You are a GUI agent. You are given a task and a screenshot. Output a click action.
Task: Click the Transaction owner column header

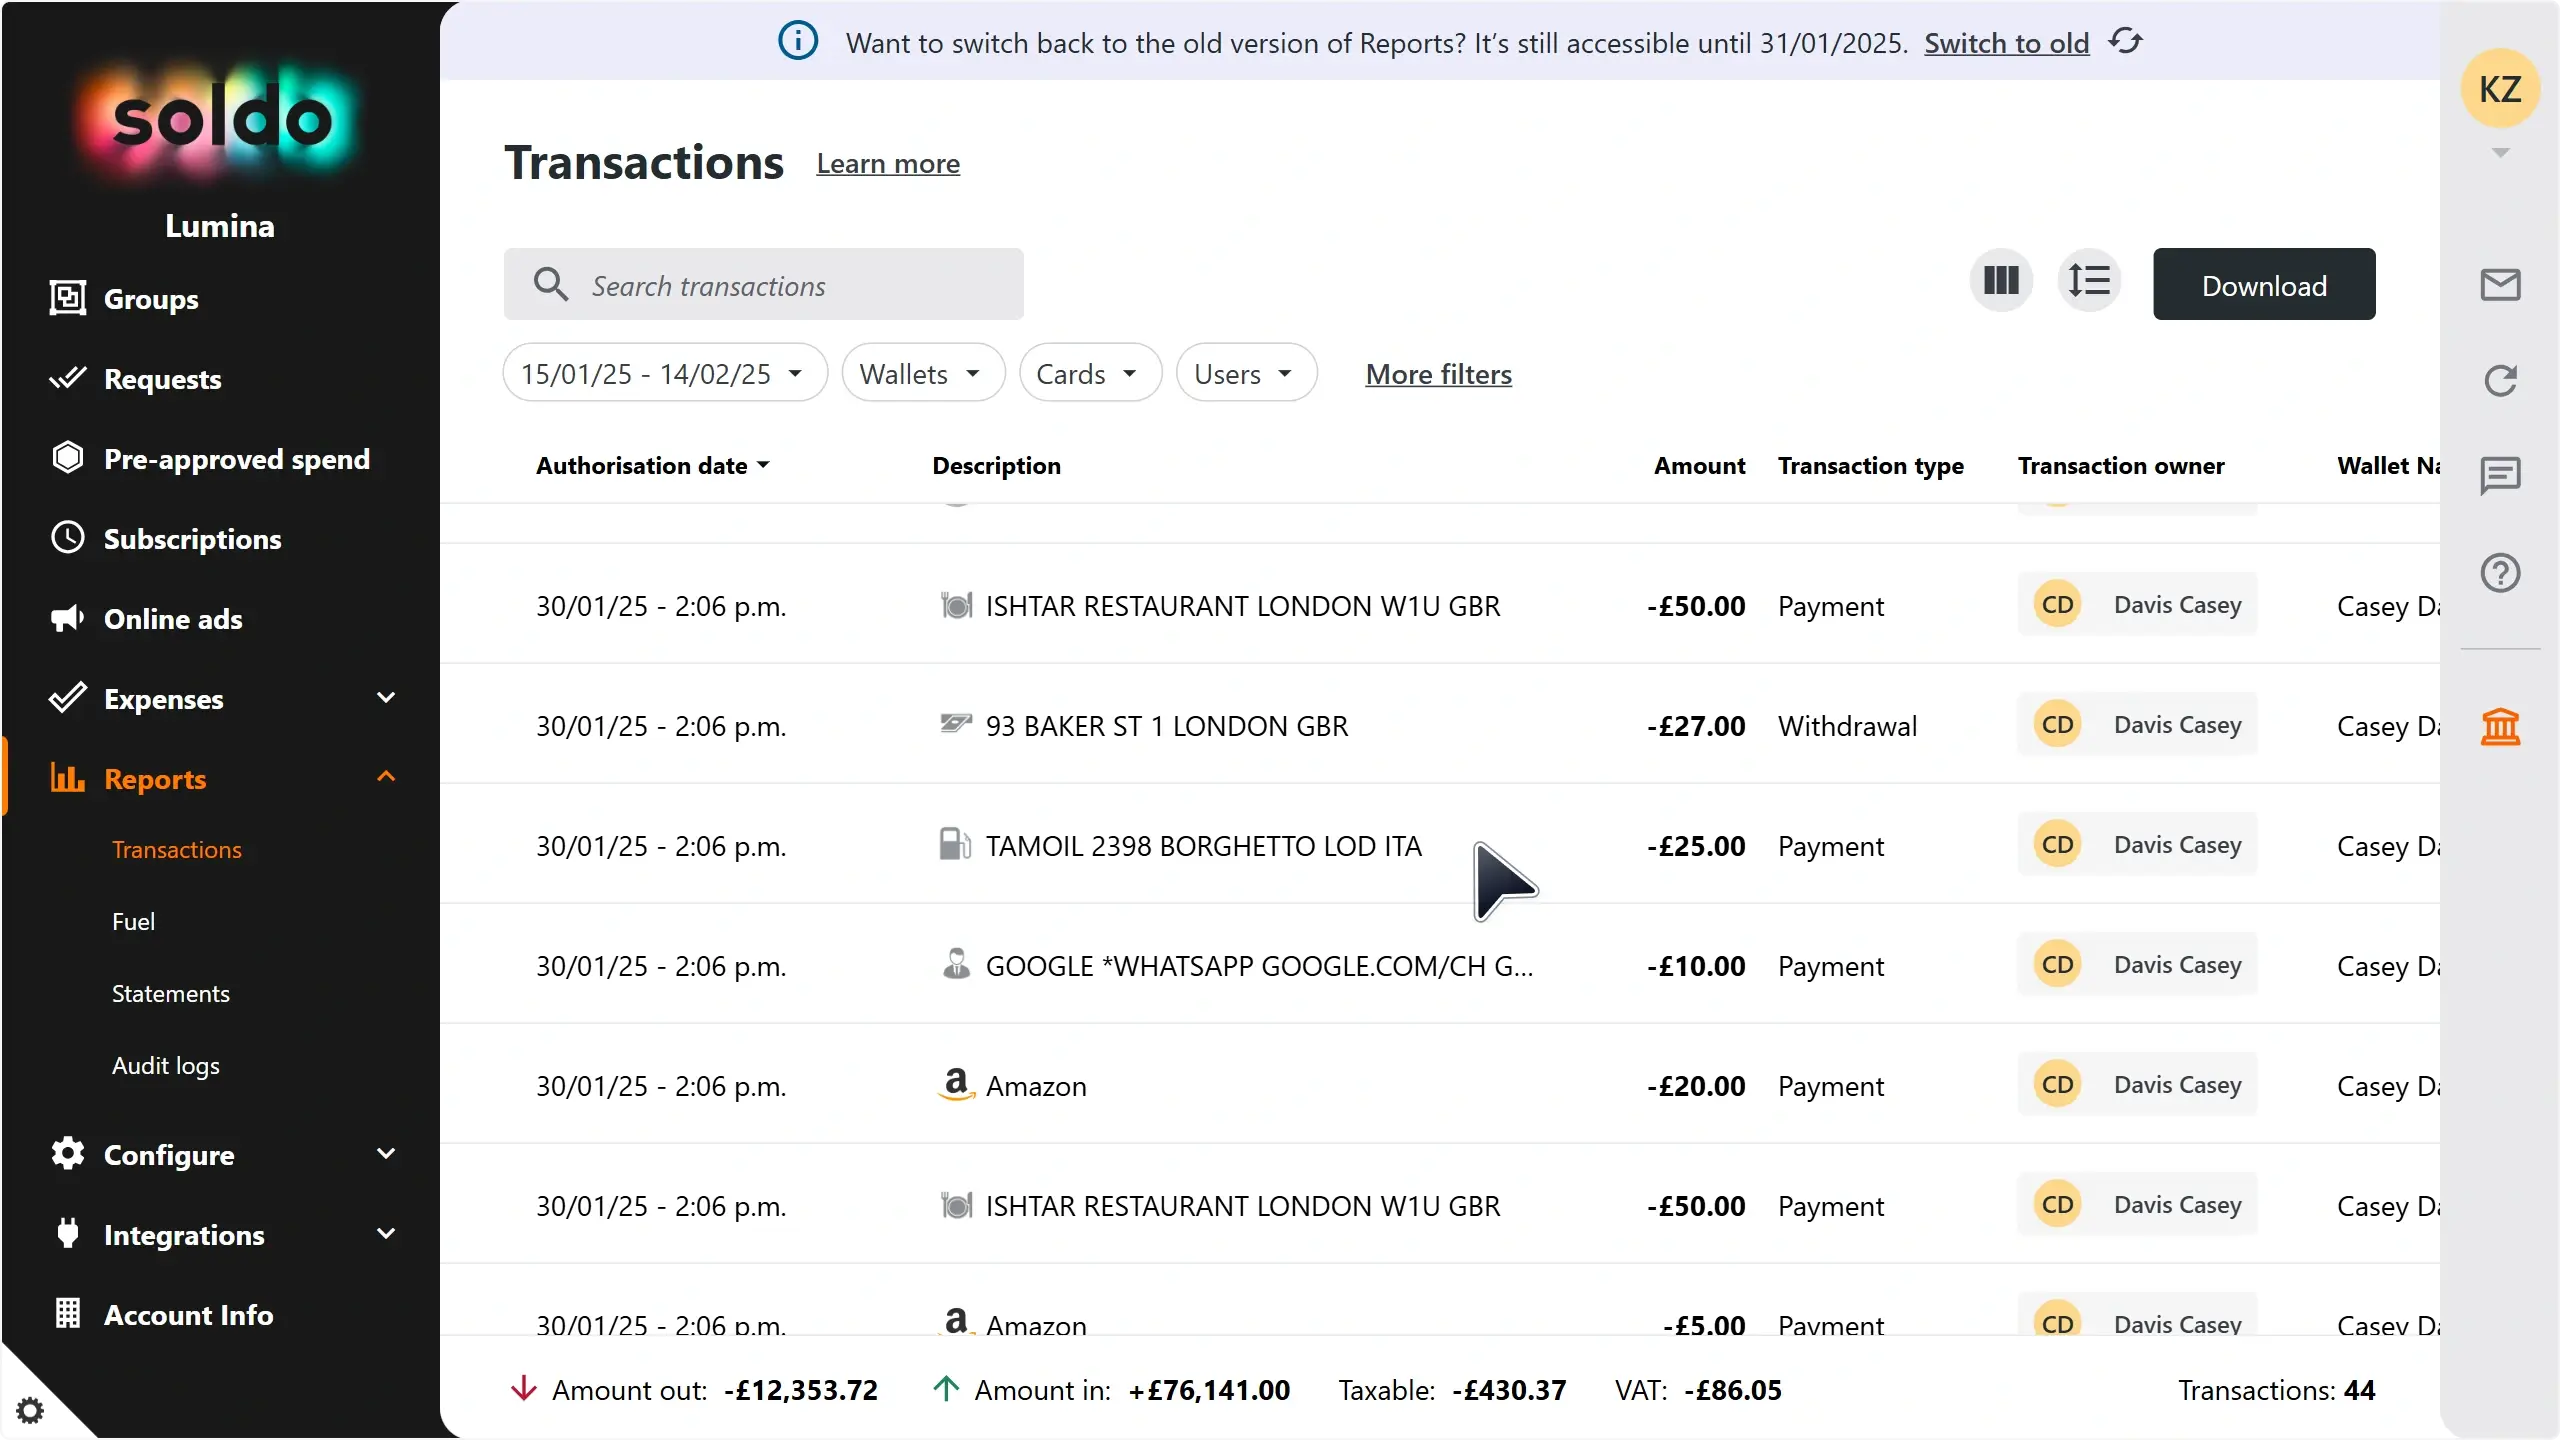coord(2120,465)
